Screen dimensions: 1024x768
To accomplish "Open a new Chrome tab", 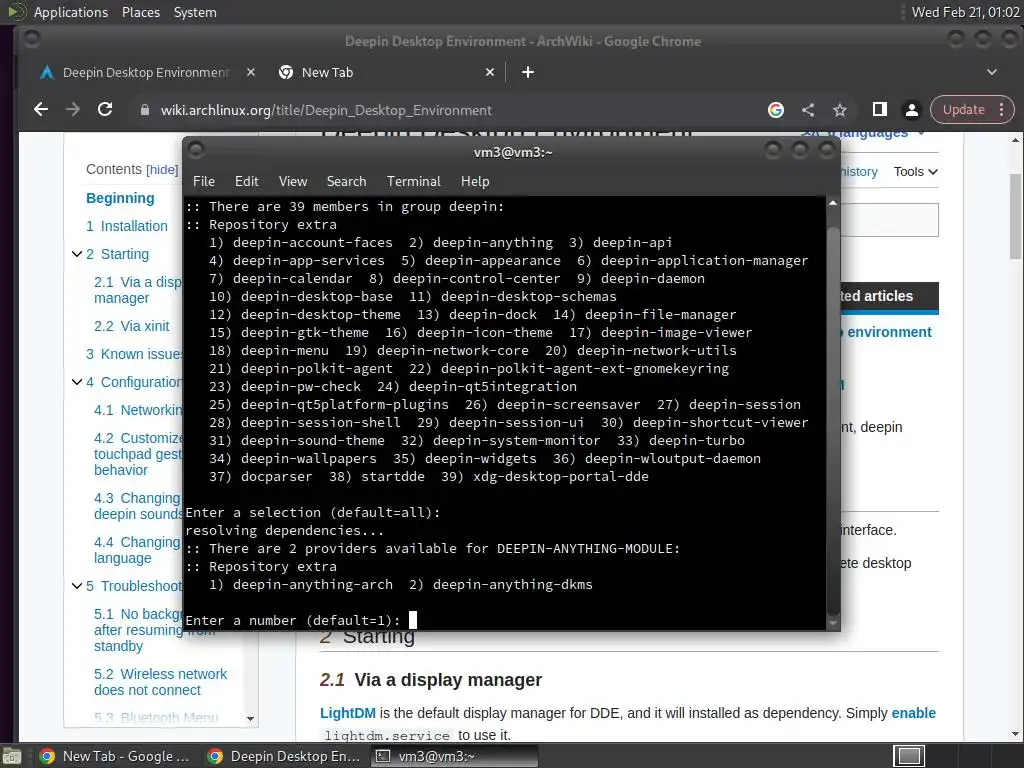I will [528, 72].
